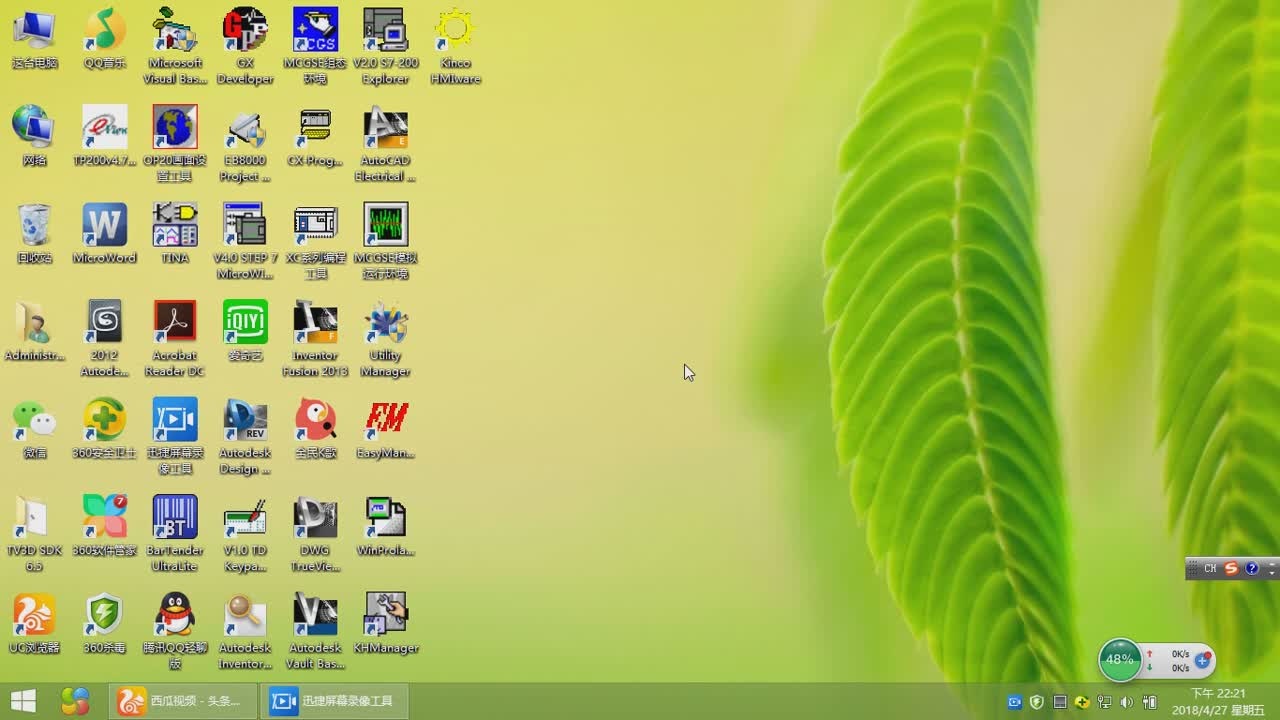Select the GX Developer icon
Viewport: 1280px width, 720px height.
(245, 47)
